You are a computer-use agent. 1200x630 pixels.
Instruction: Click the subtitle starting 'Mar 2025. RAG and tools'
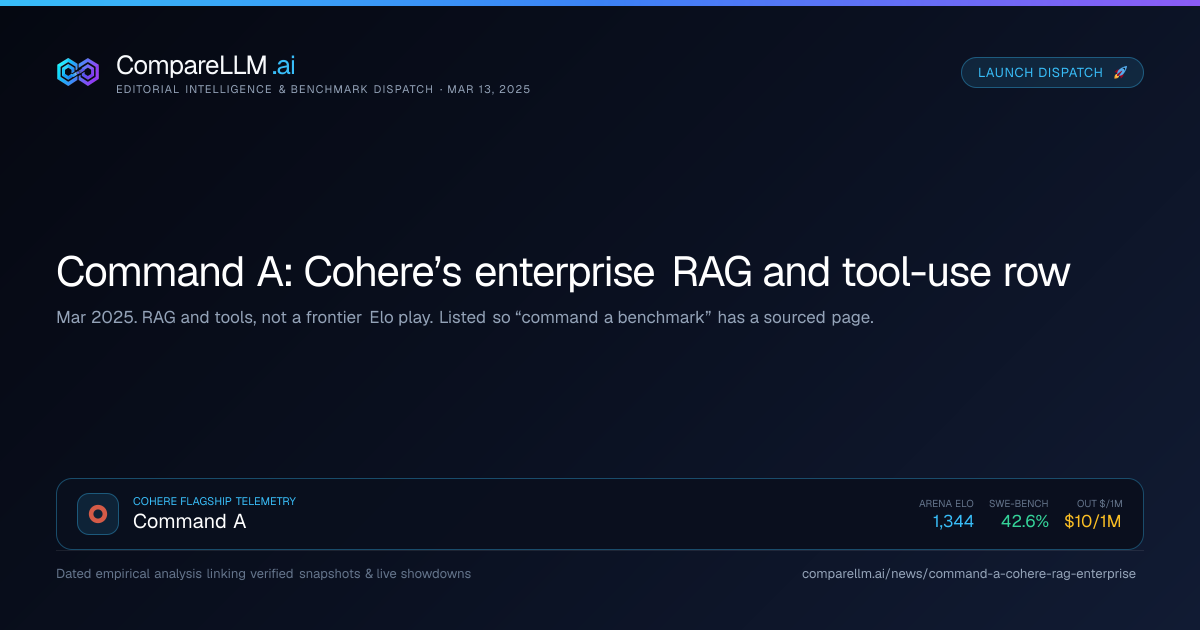pyautogui.click(x=465, y=318)
